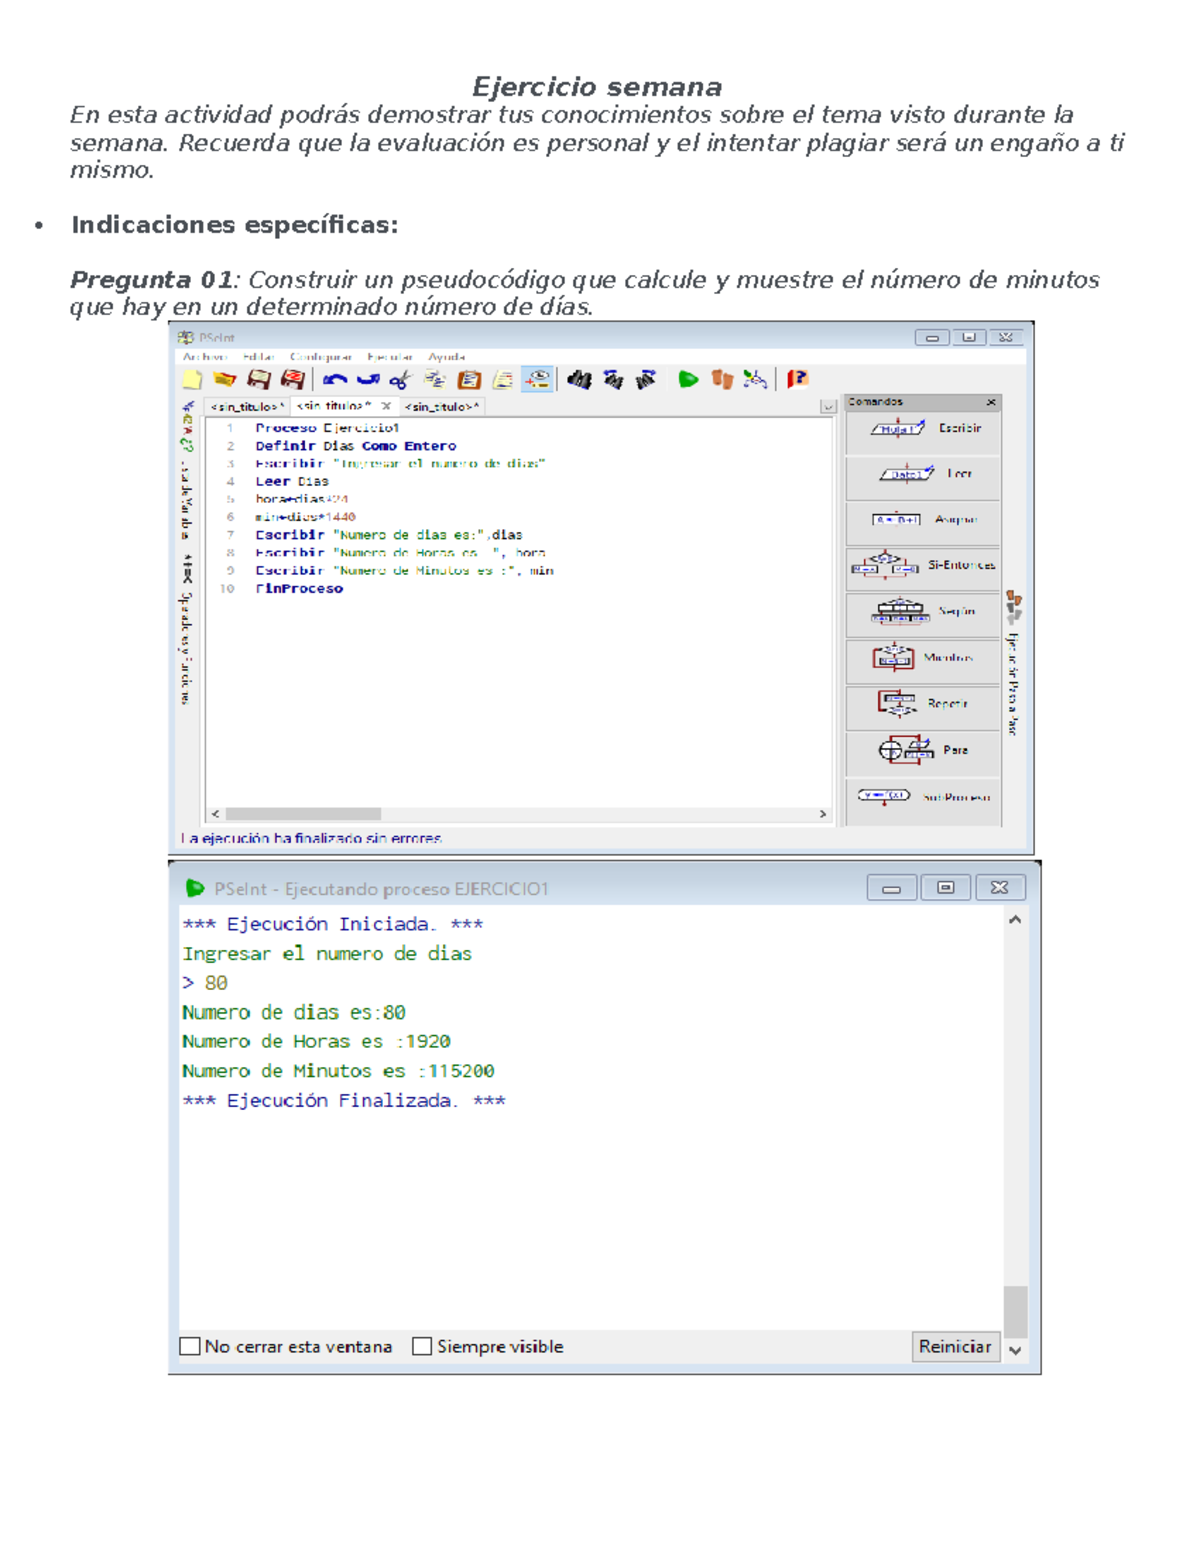This screenshot has width=1200, height=1553.
Task: Open the Archivo menu
Action: click(204, 357)
